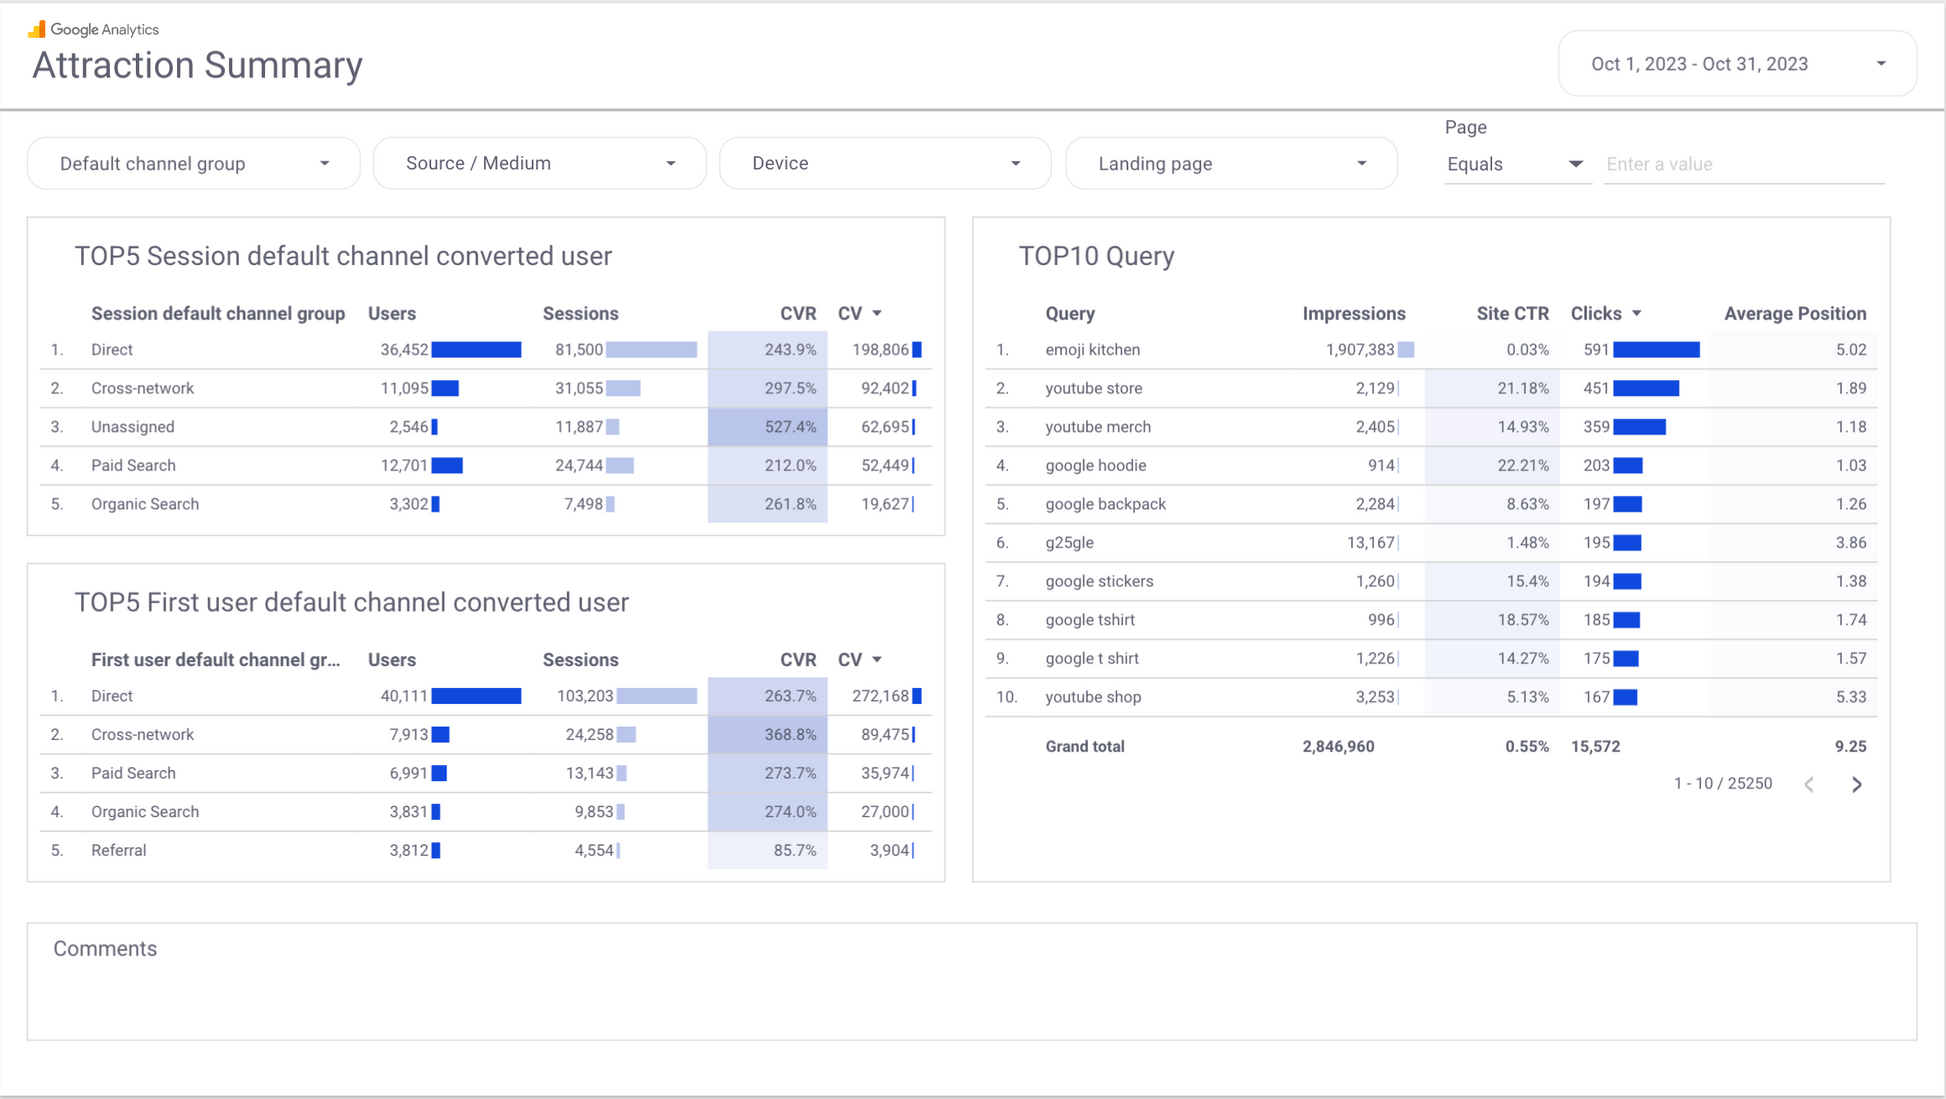Image resolution: width=1946 pixels, height=1099 pixels.
Task: Sort query table by Site CTR header
Action: point(1512,314)
